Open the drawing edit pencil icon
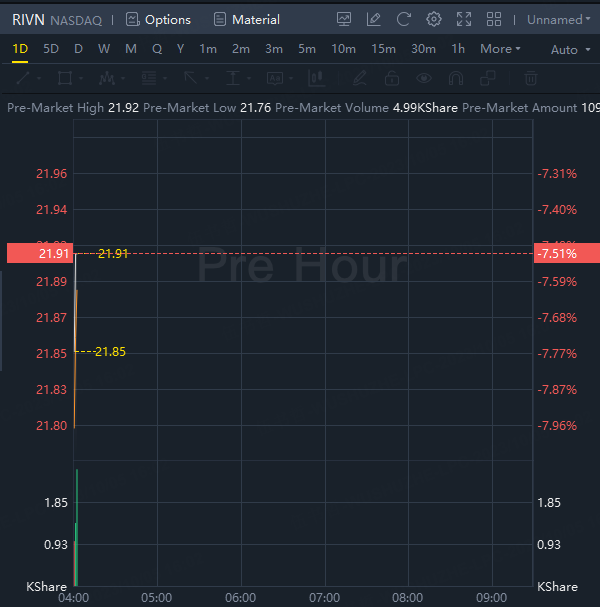The width and height of the screenshot is (600, 607). click(374, 19)
